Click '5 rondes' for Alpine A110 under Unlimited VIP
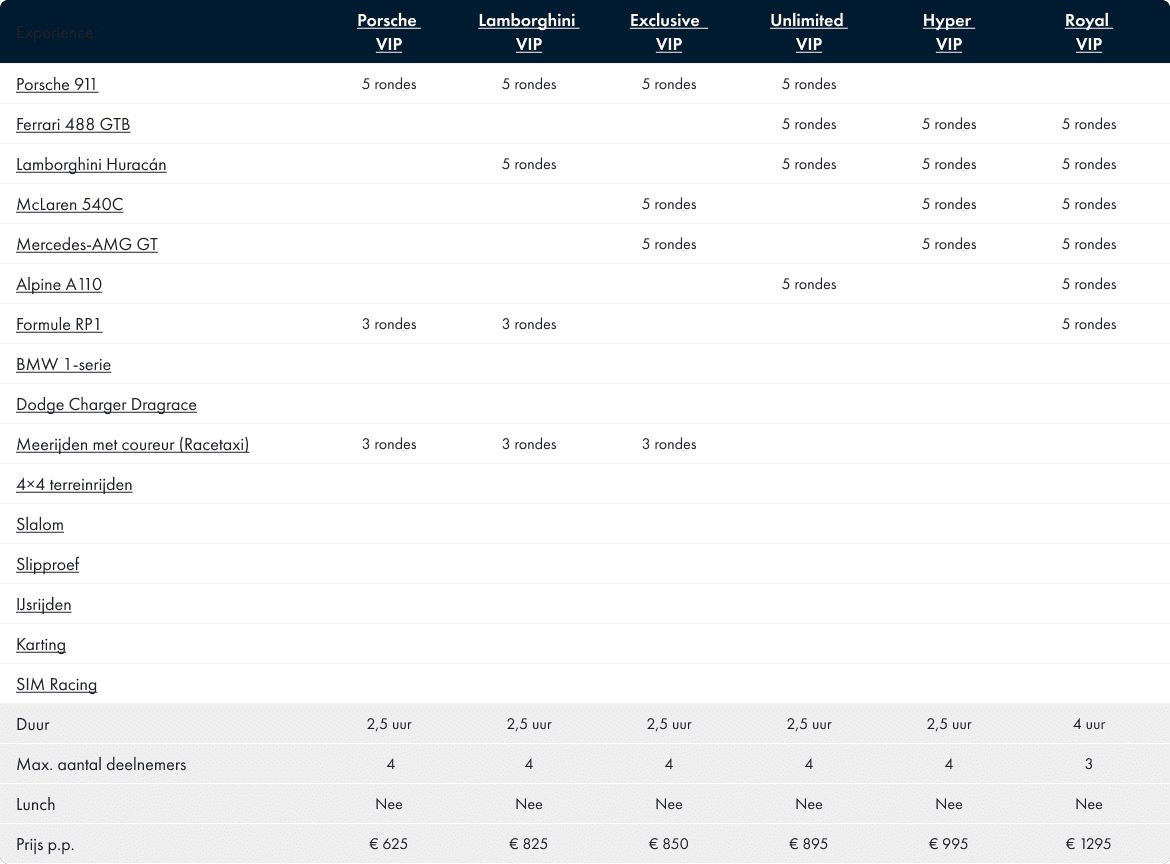Viewport: 1170px width, 864px height. (809, 284)
